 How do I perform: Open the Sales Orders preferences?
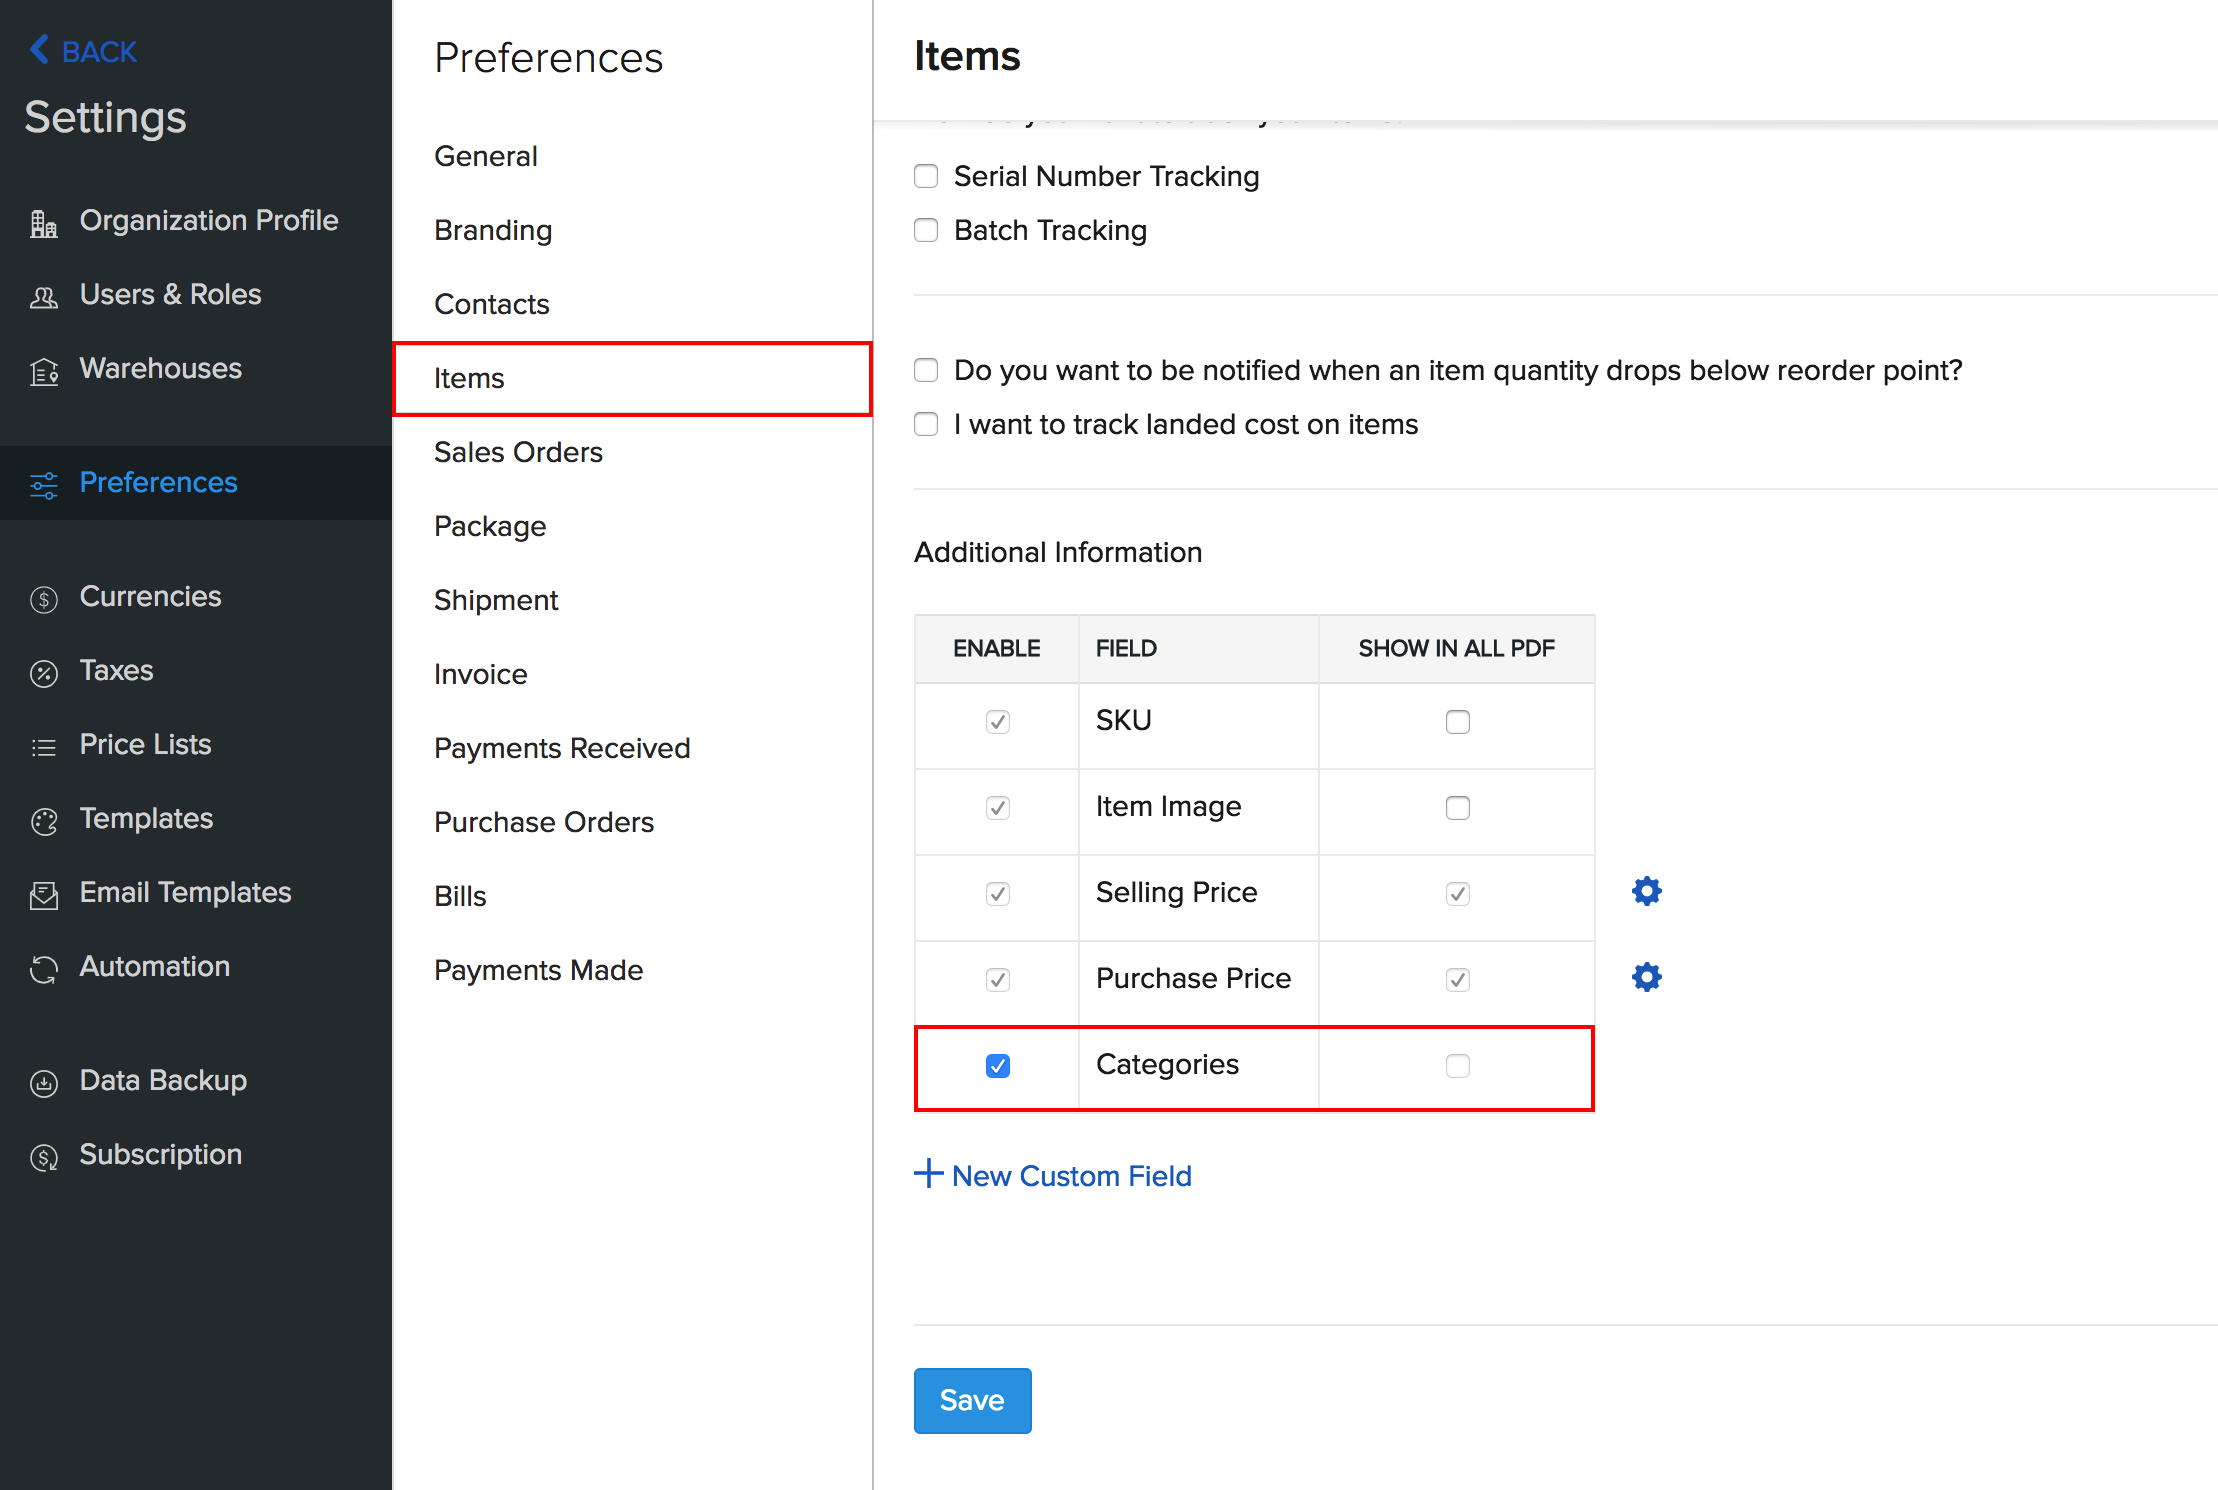pos(519,452)
